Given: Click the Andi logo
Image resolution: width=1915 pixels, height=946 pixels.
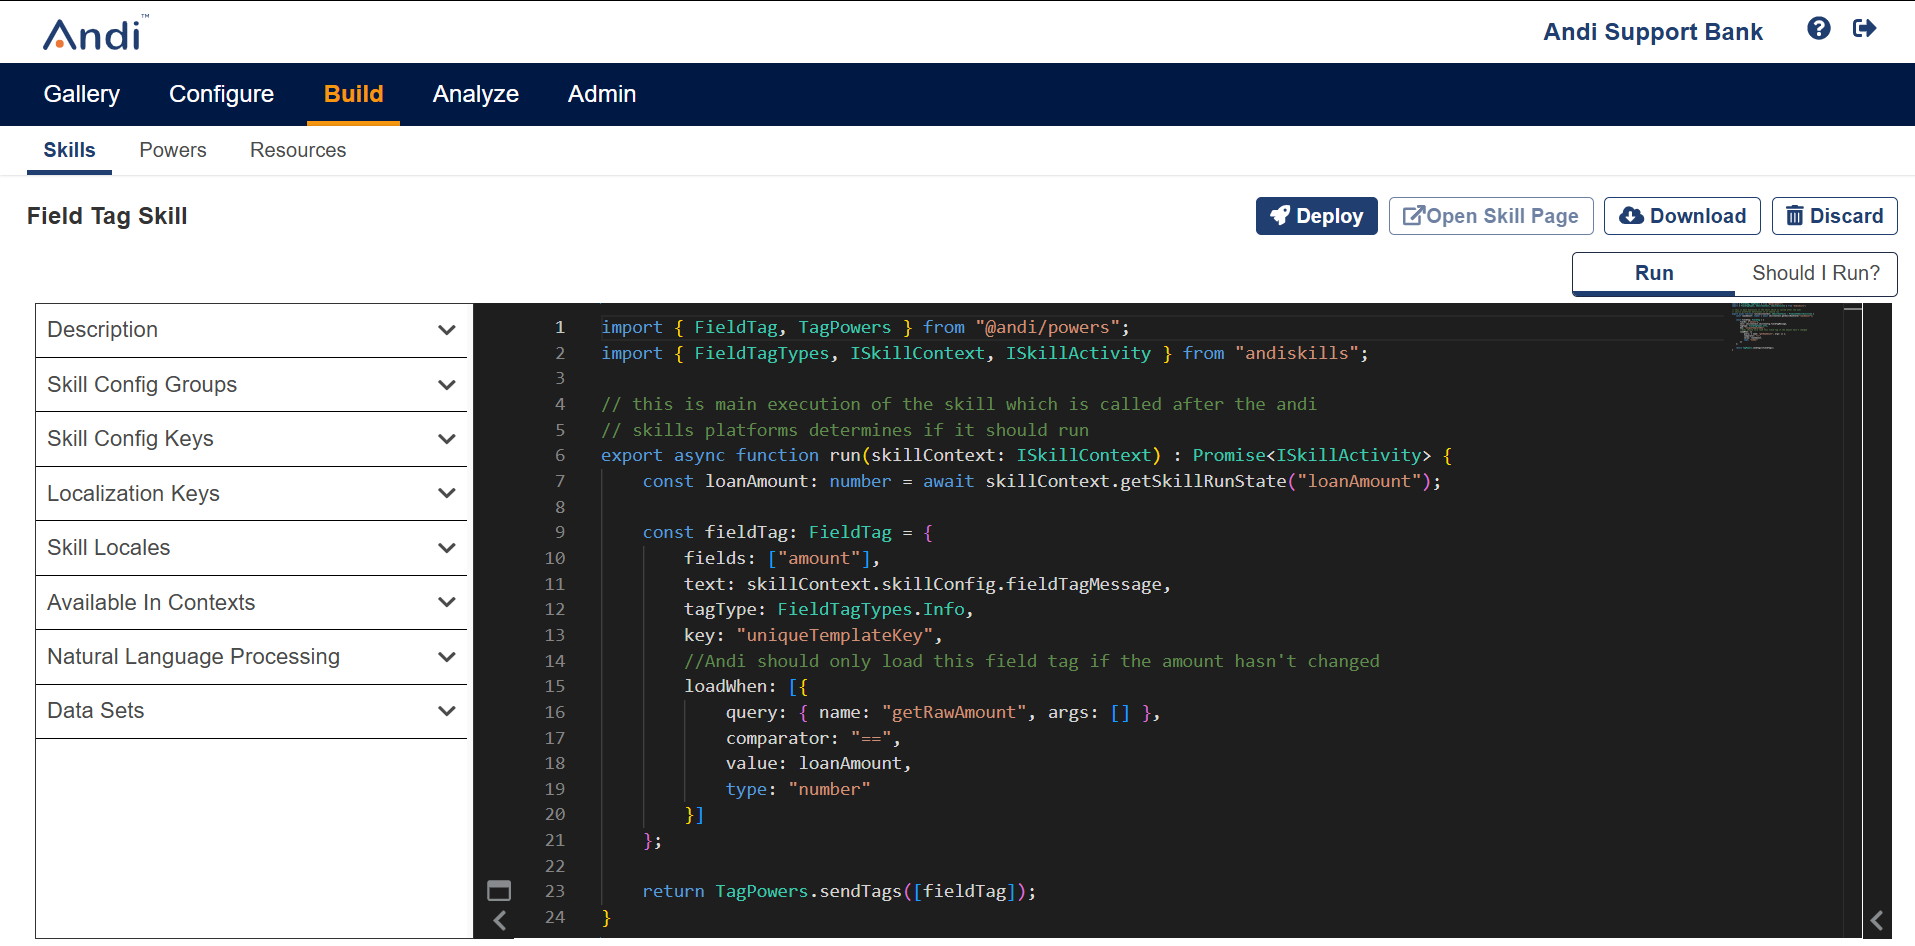Looking at the screenshot, I should (95, 33).
